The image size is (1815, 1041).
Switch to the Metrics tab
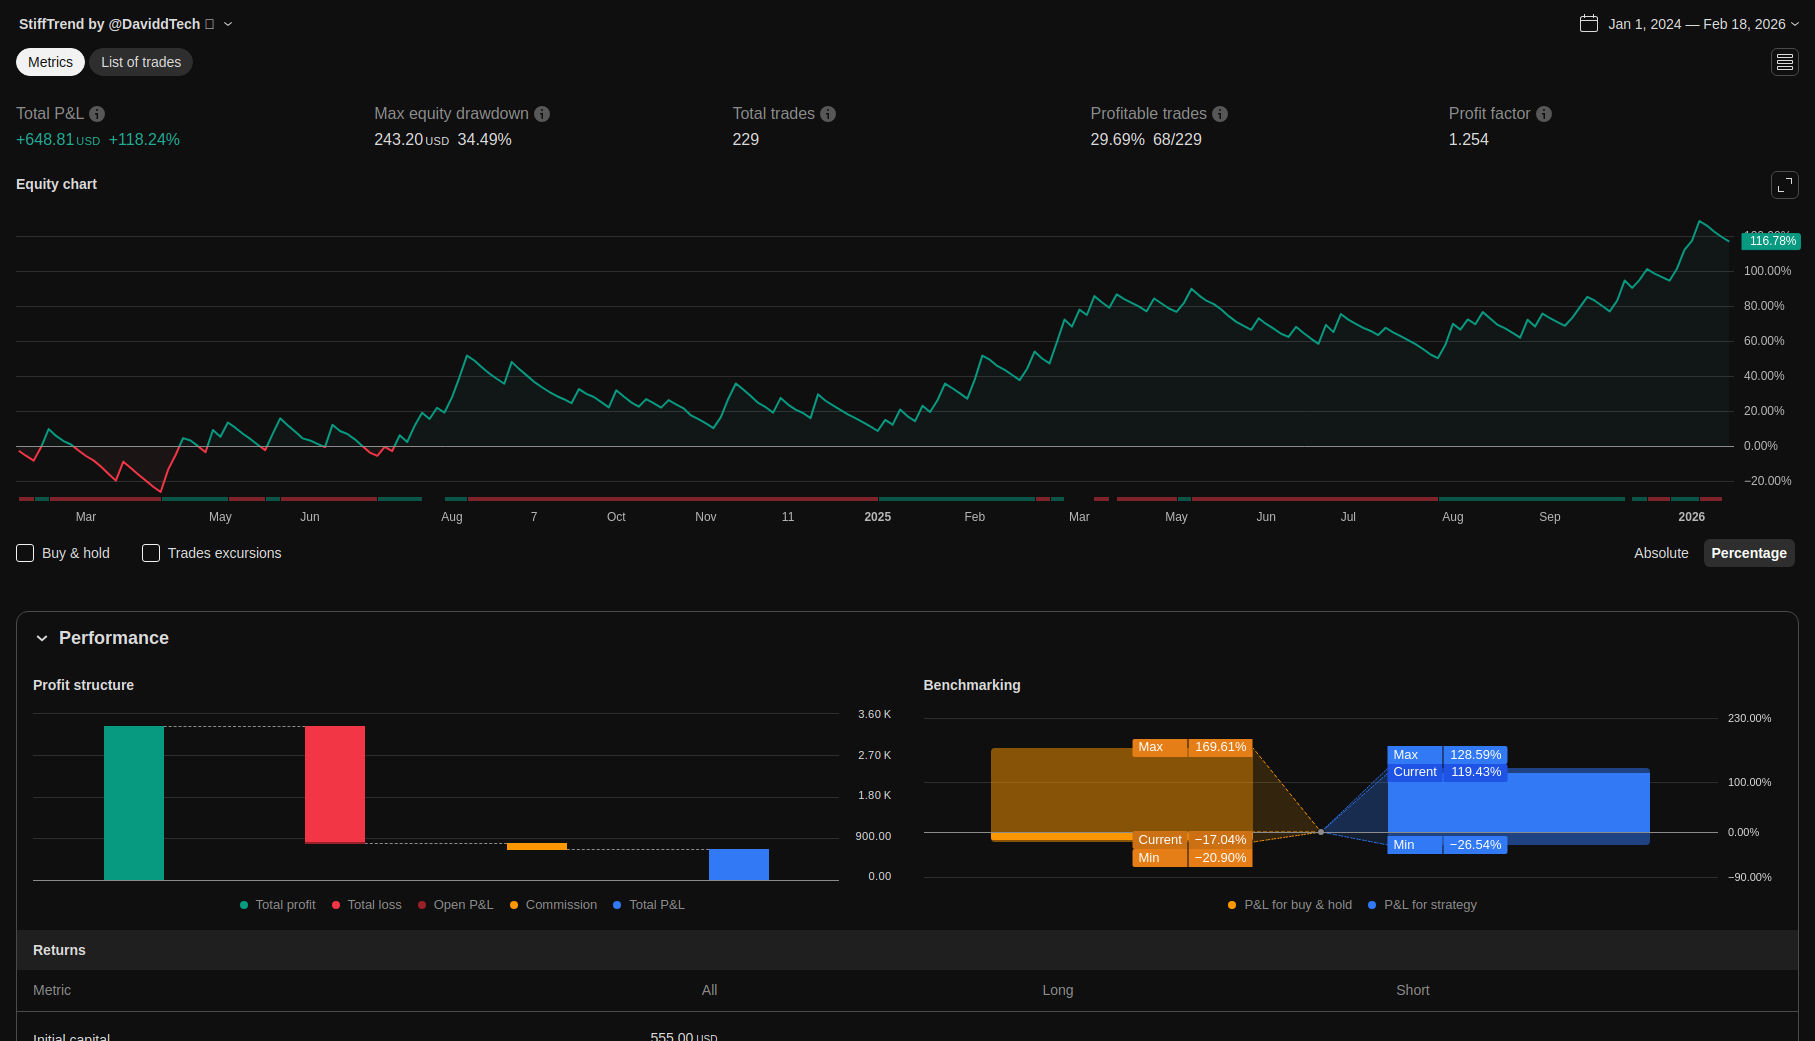point(50,62)
